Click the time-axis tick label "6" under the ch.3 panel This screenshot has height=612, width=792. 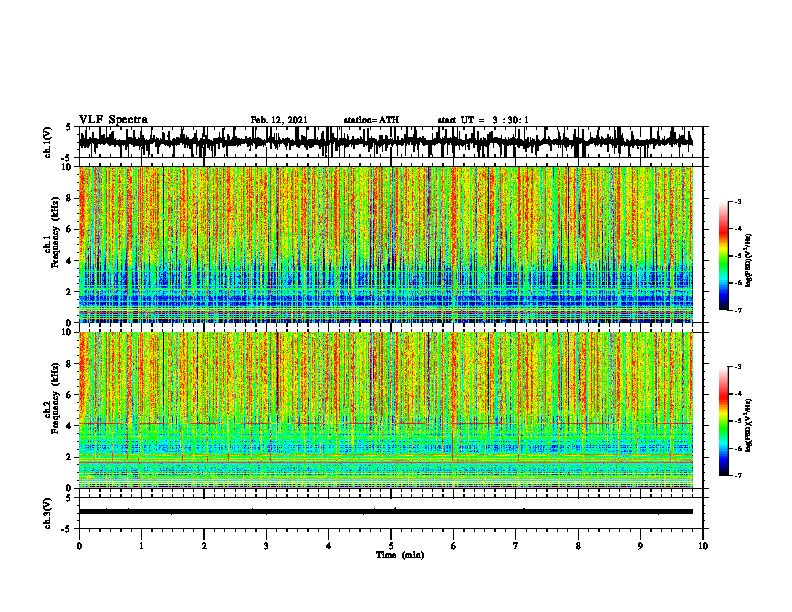point(454,546)
